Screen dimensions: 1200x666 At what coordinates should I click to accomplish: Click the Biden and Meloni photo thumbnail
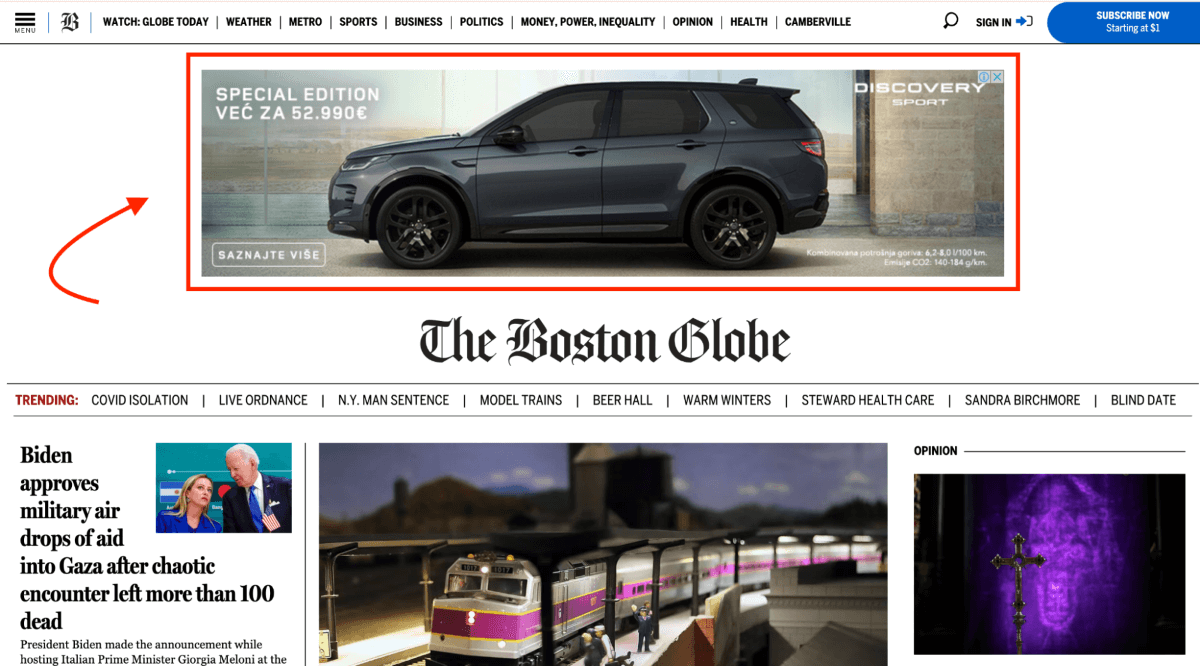223,488
